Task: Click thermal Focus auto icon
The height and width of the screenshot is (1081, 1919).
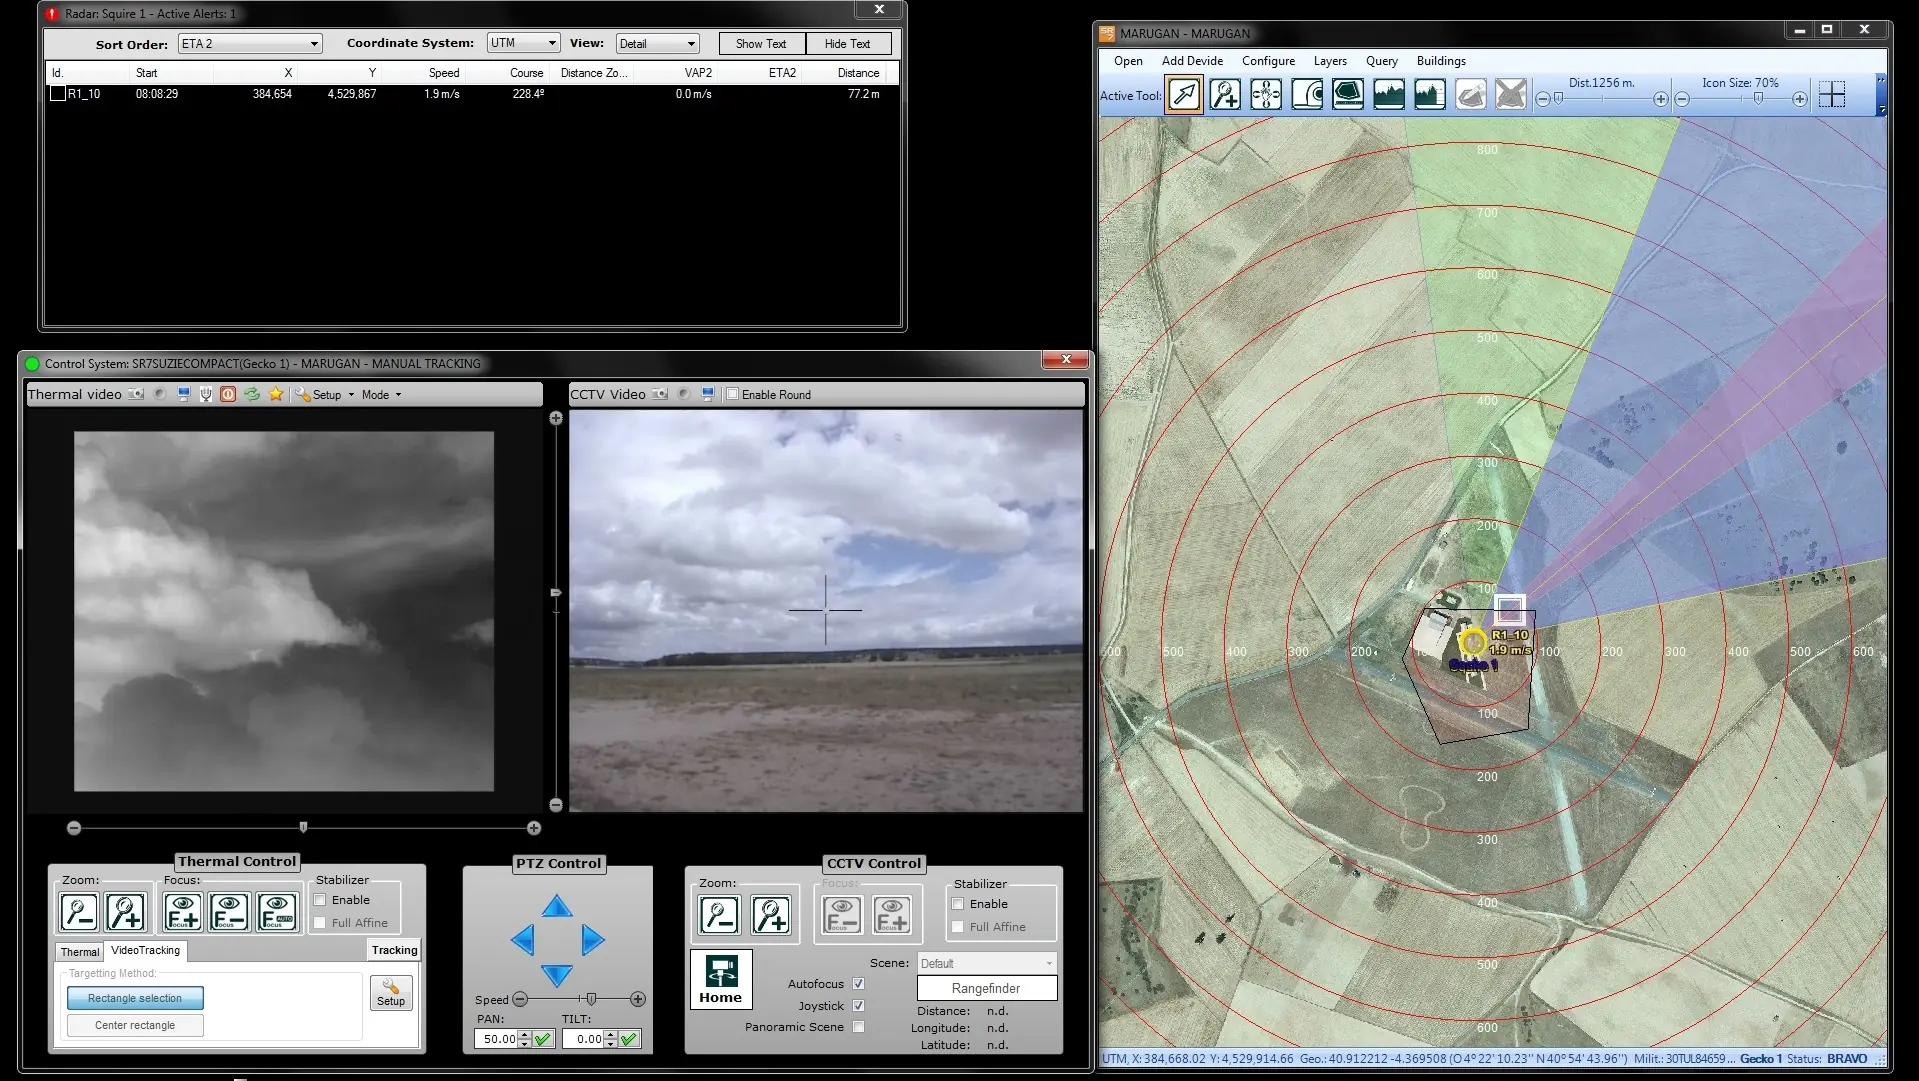Action: [277, 912]
